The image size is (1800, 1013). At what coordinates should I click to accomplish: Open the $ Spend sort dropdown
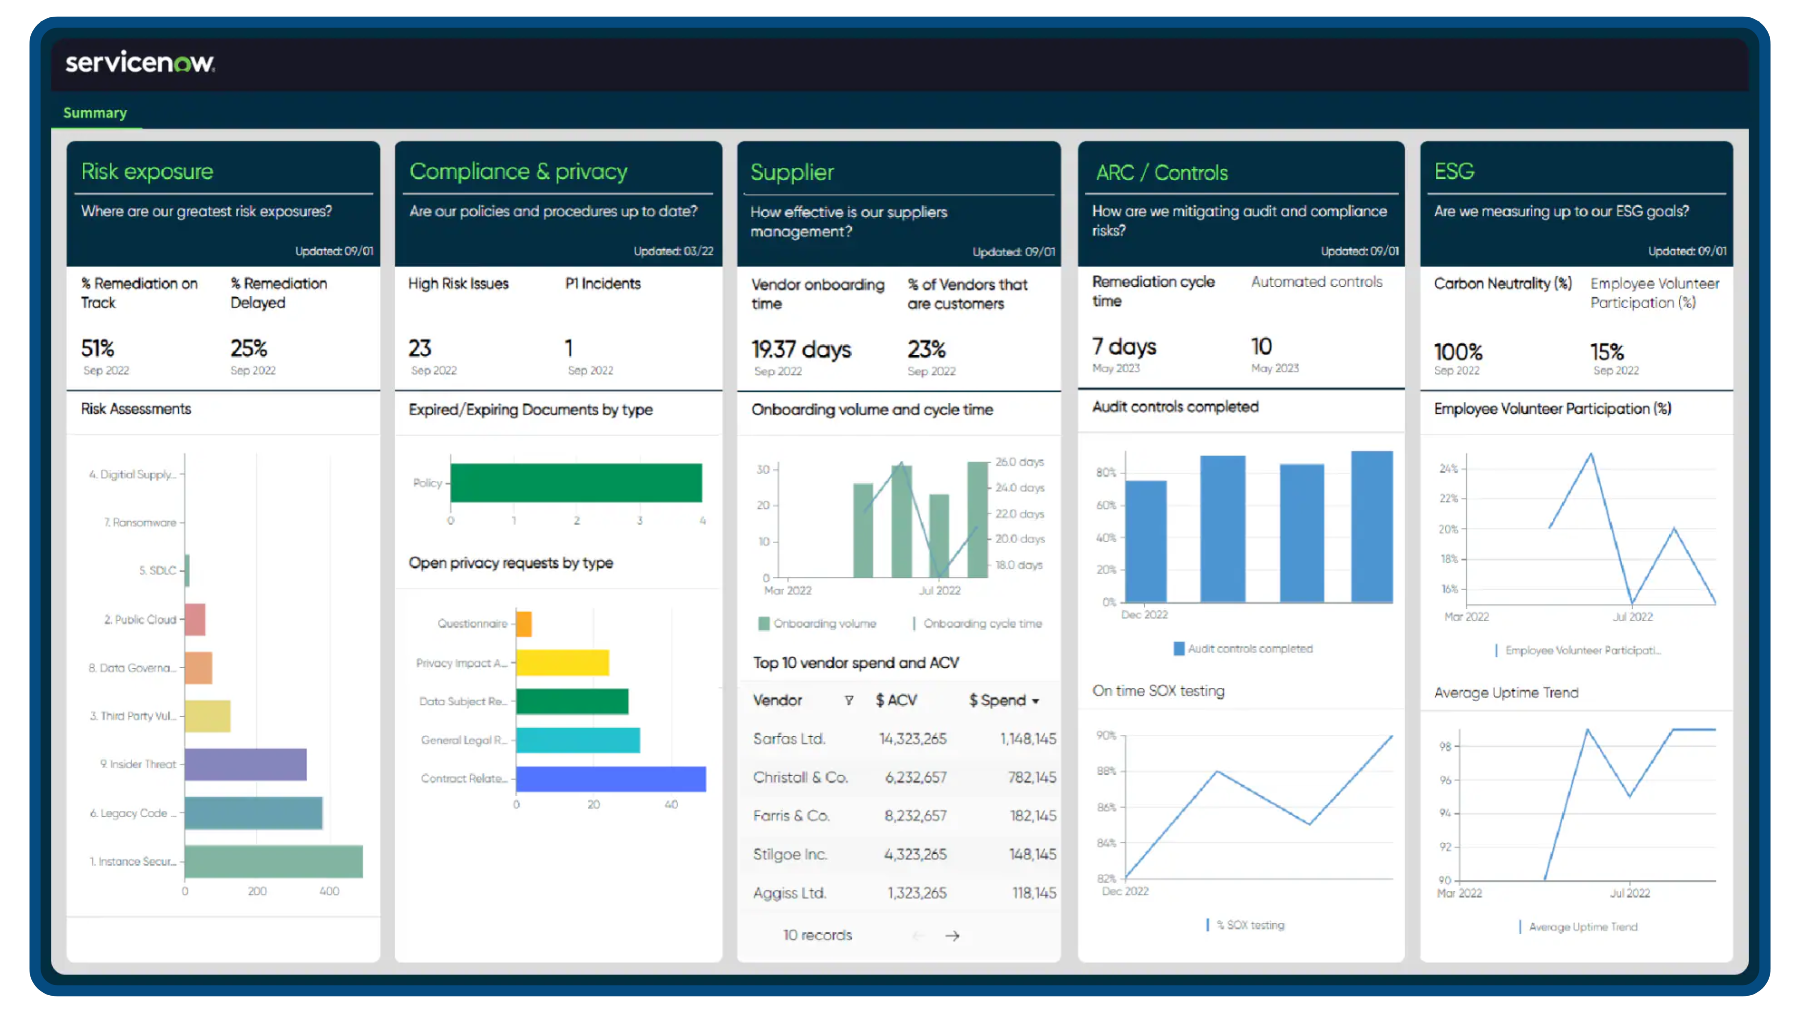(x=1037, y=700)
